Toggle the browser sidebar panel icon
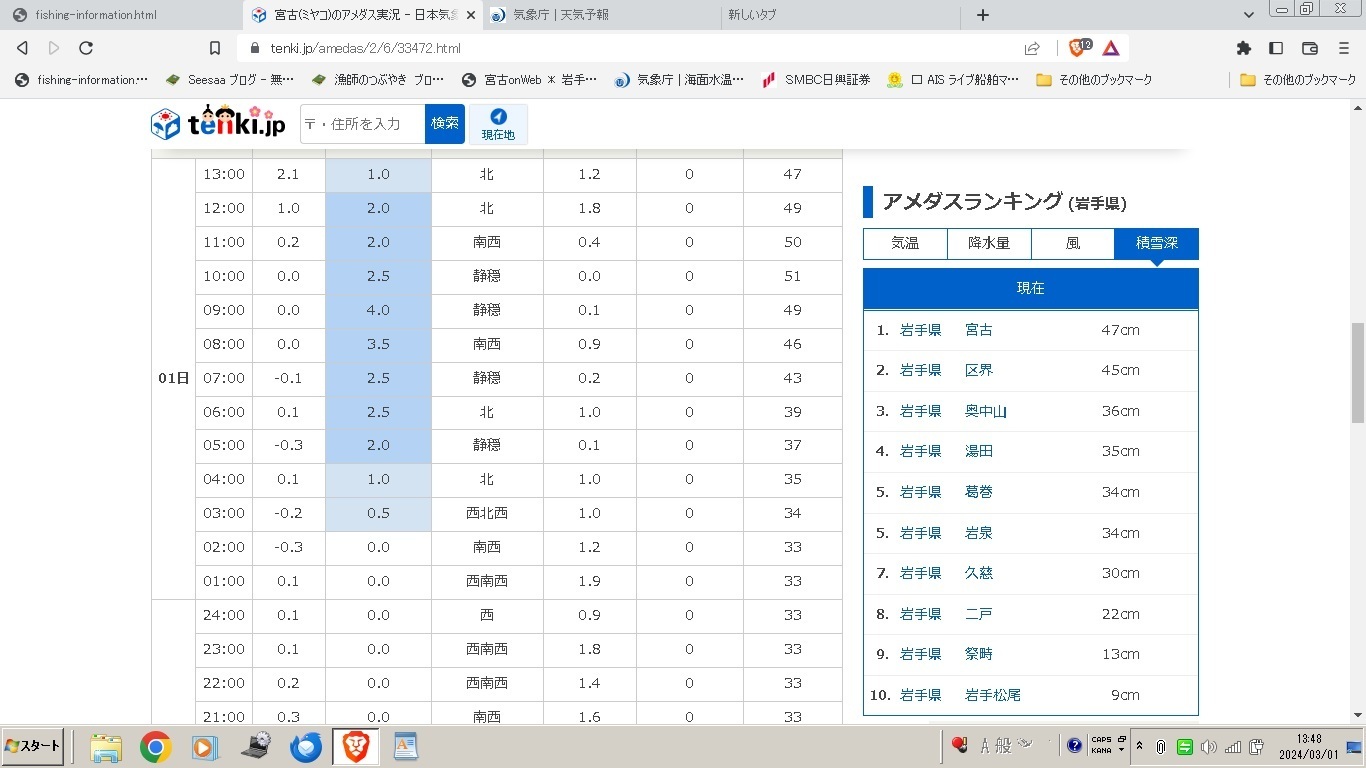The height and width of the screenshot is (768, 1366). click(1276, 48)
